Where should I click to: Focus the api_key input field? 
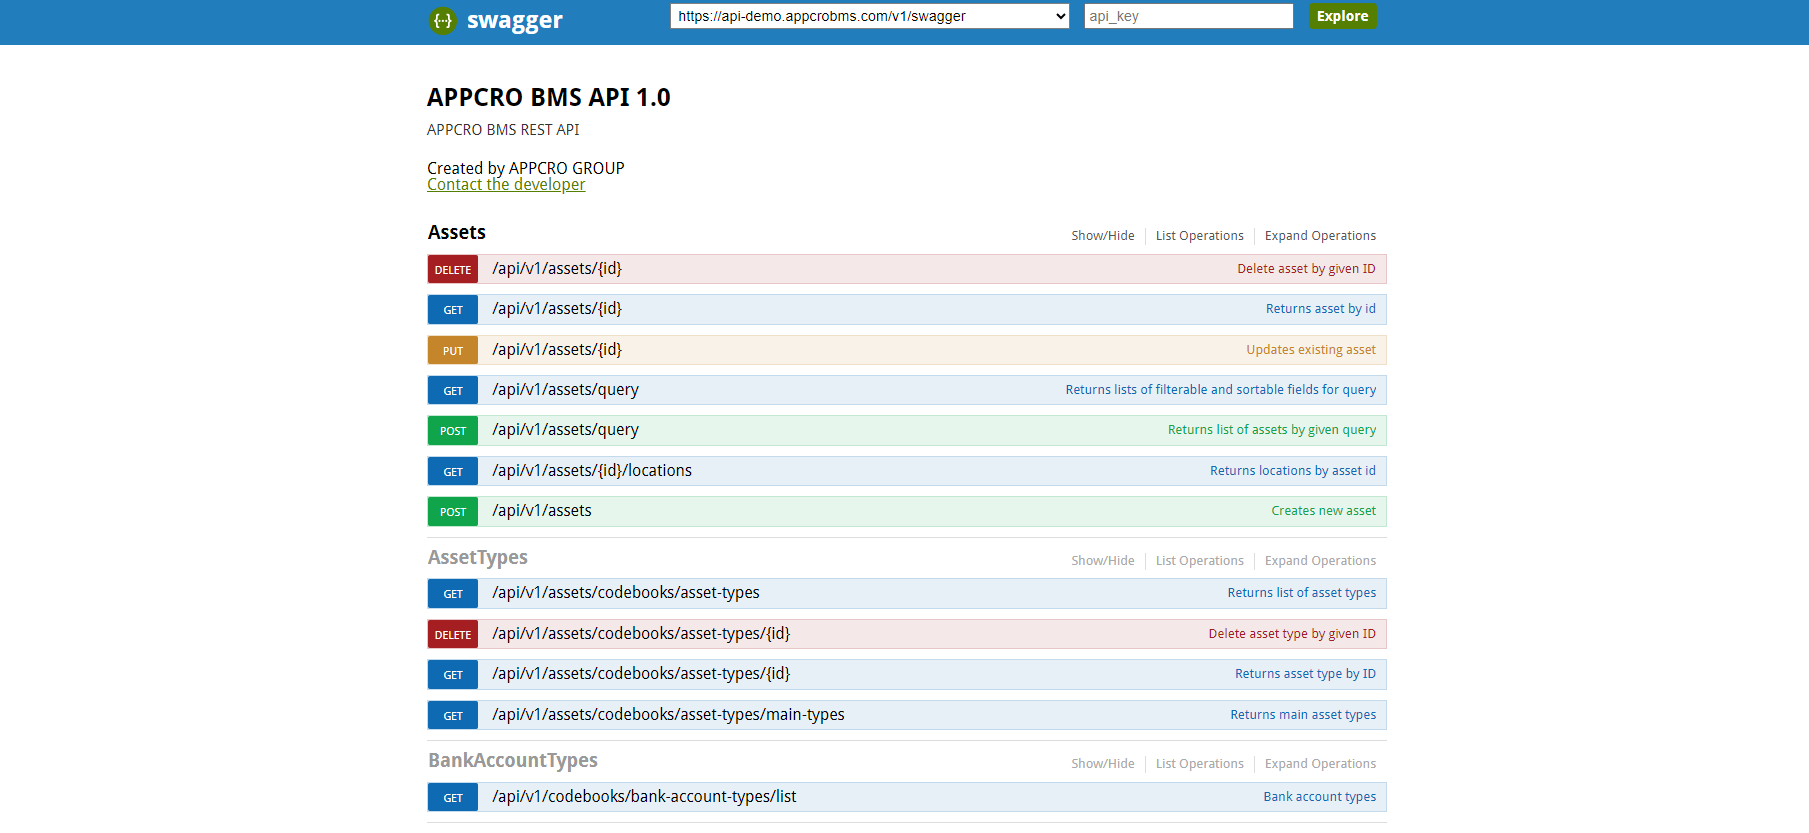click(1189, 16)
